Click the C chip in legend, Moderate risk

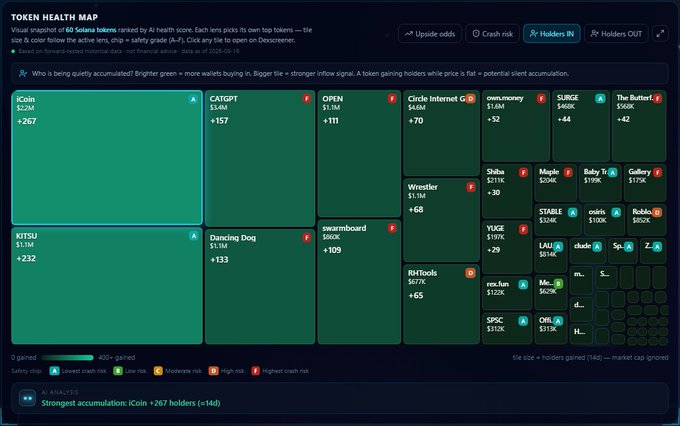tap(158, 371)
